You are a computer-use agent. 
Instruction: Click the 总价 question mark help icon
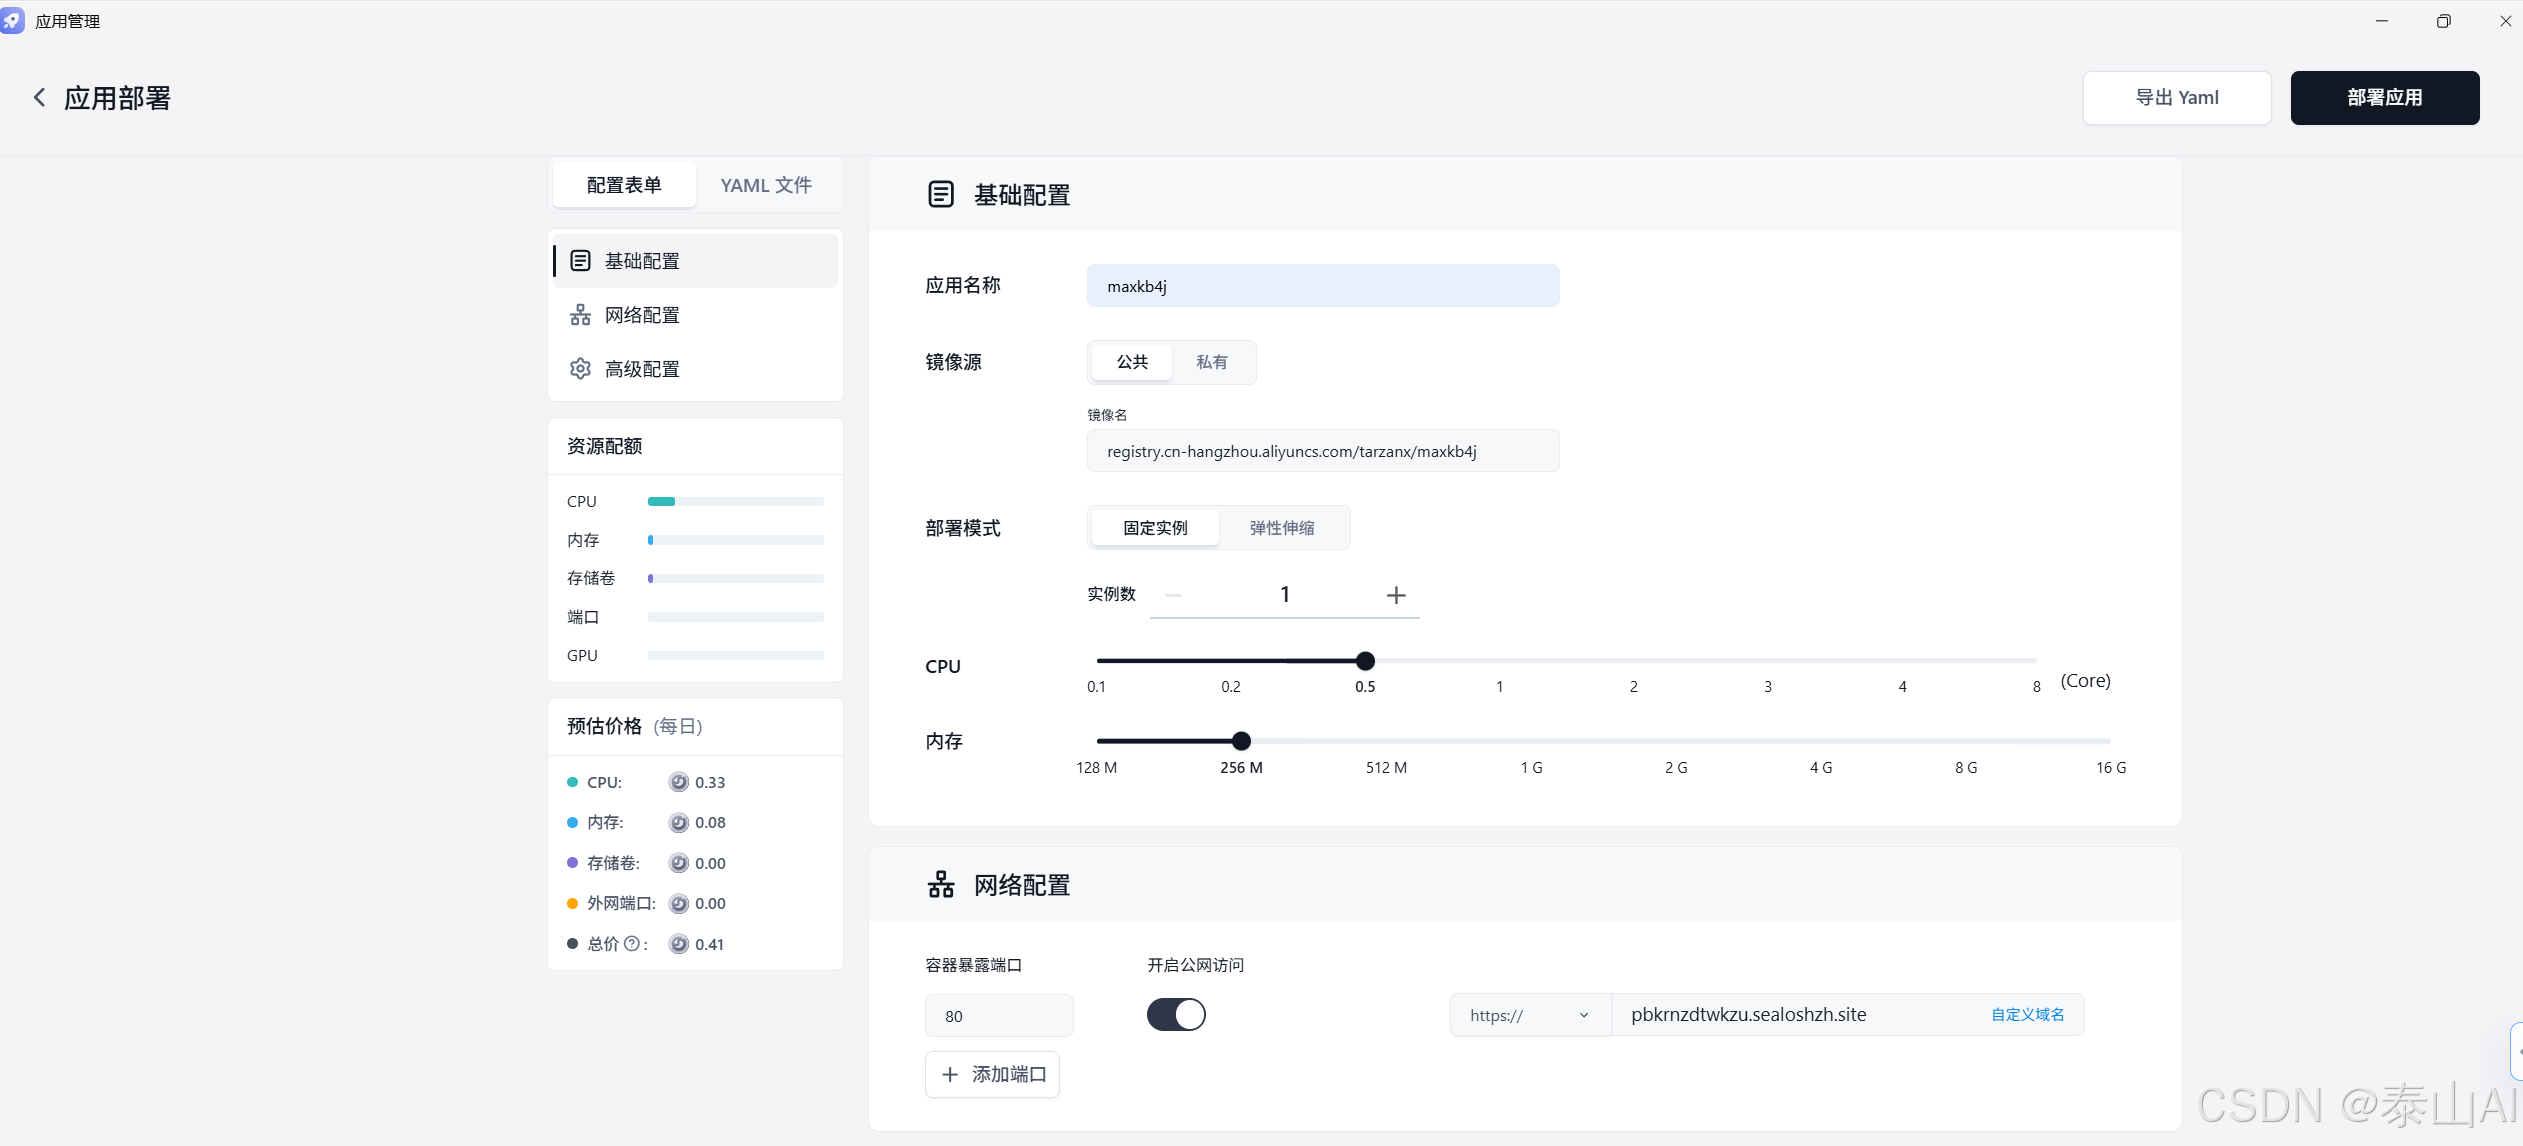(x=631, y=944)
